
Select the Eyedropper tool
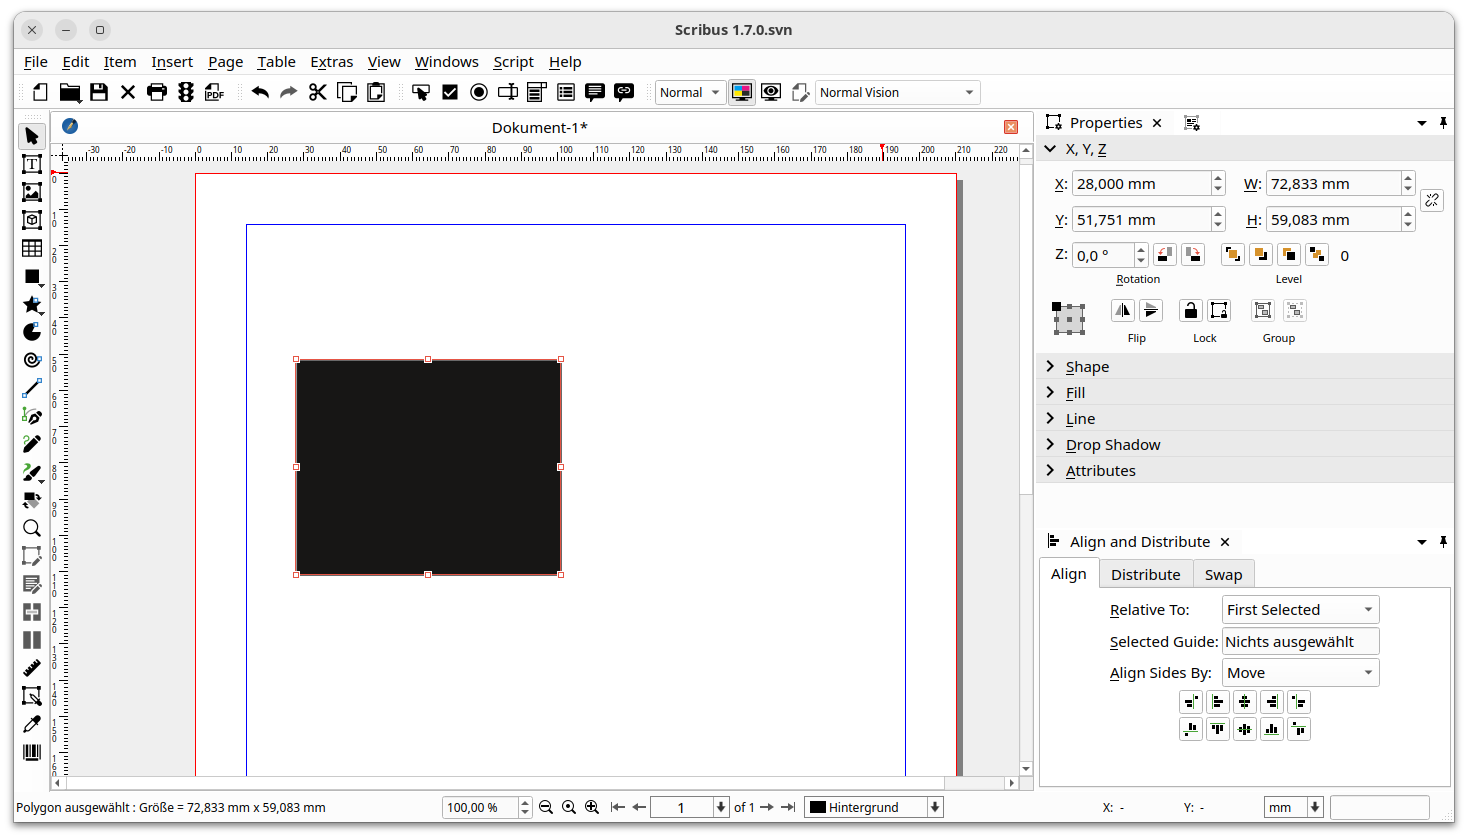tap(32, 724)
